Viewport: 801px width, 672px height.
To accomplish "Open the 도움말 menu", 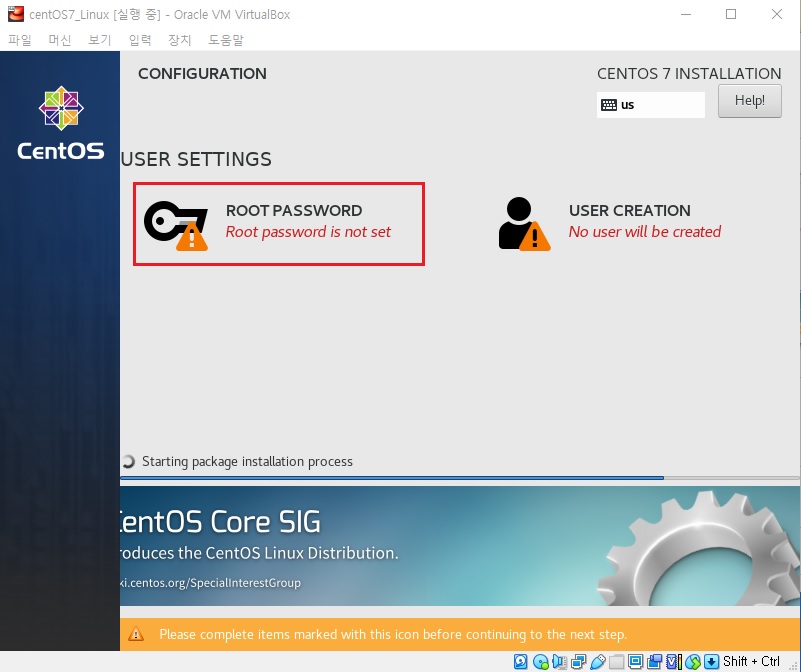I will tap(226, 40).
